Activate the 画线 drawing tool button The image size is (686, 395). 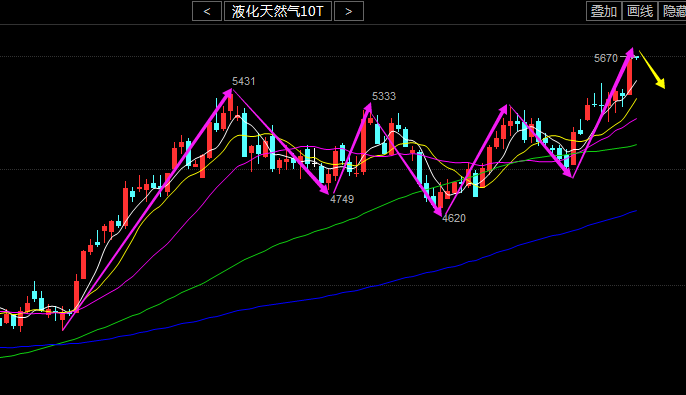point(640,11)
